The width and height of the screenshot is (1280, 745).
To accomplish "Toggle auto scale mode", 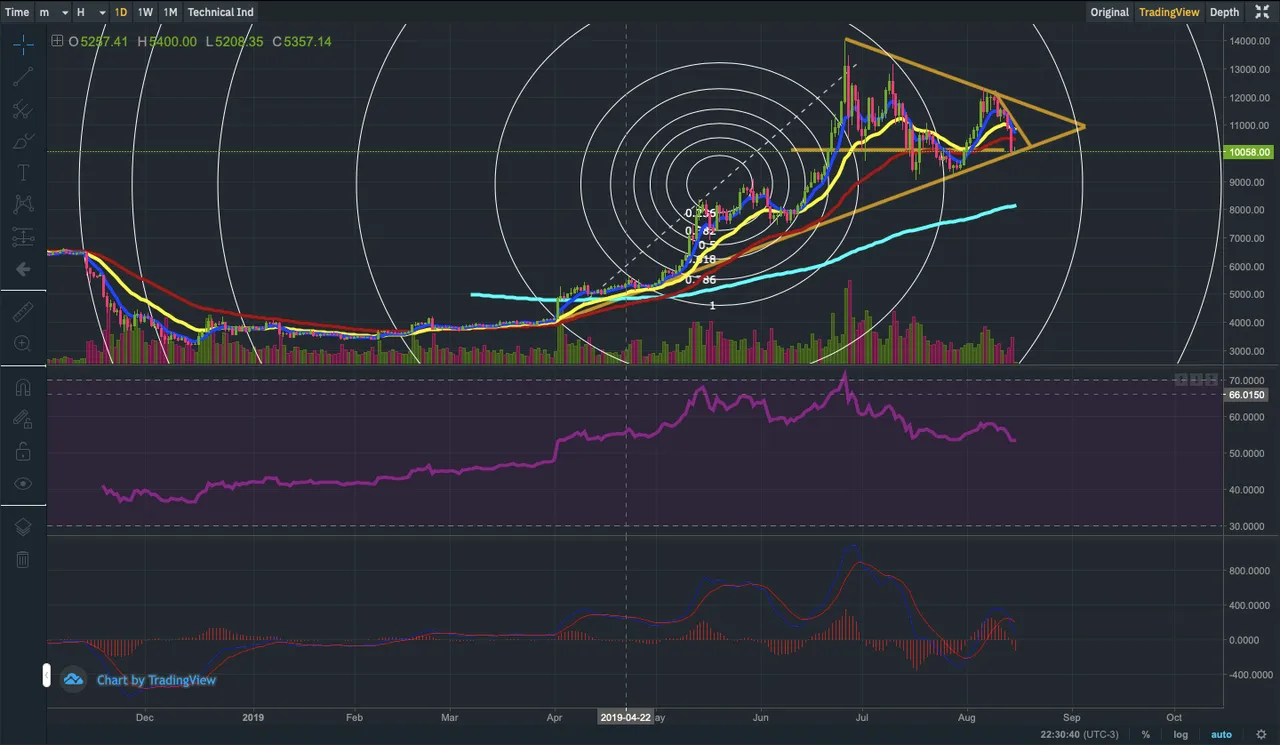I will coord(1221,734).
